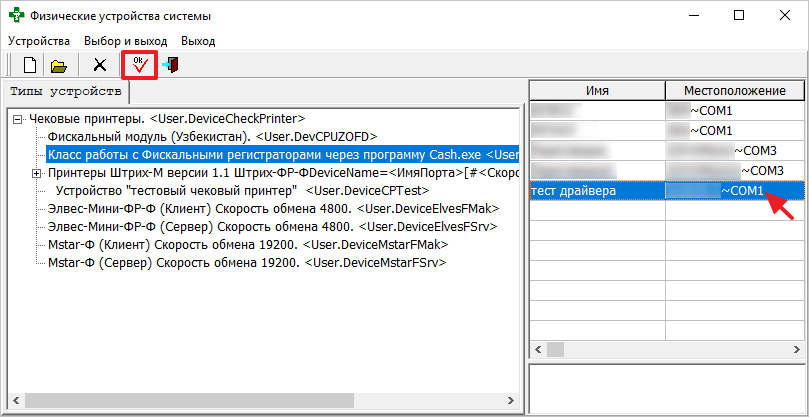This screenshot has height=417, width=809.
Task: Click the Exit door toolbar icon
Action: [171, 66]
